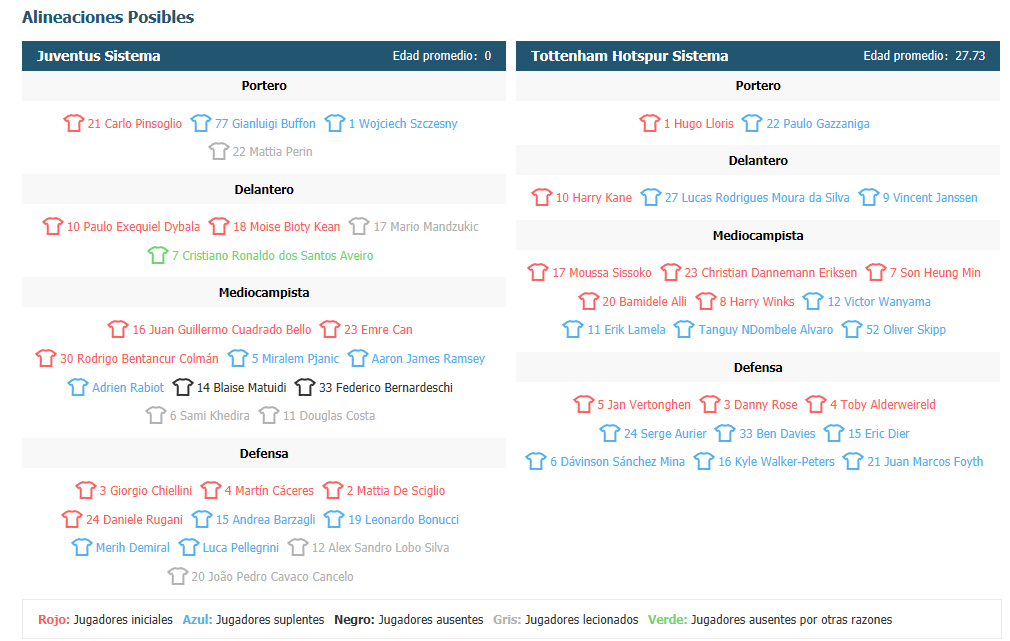Screen dimensions: 1010x641
Task: Click the red shirt icon beside Moise Bioty Kean
Action: point(219,226)
